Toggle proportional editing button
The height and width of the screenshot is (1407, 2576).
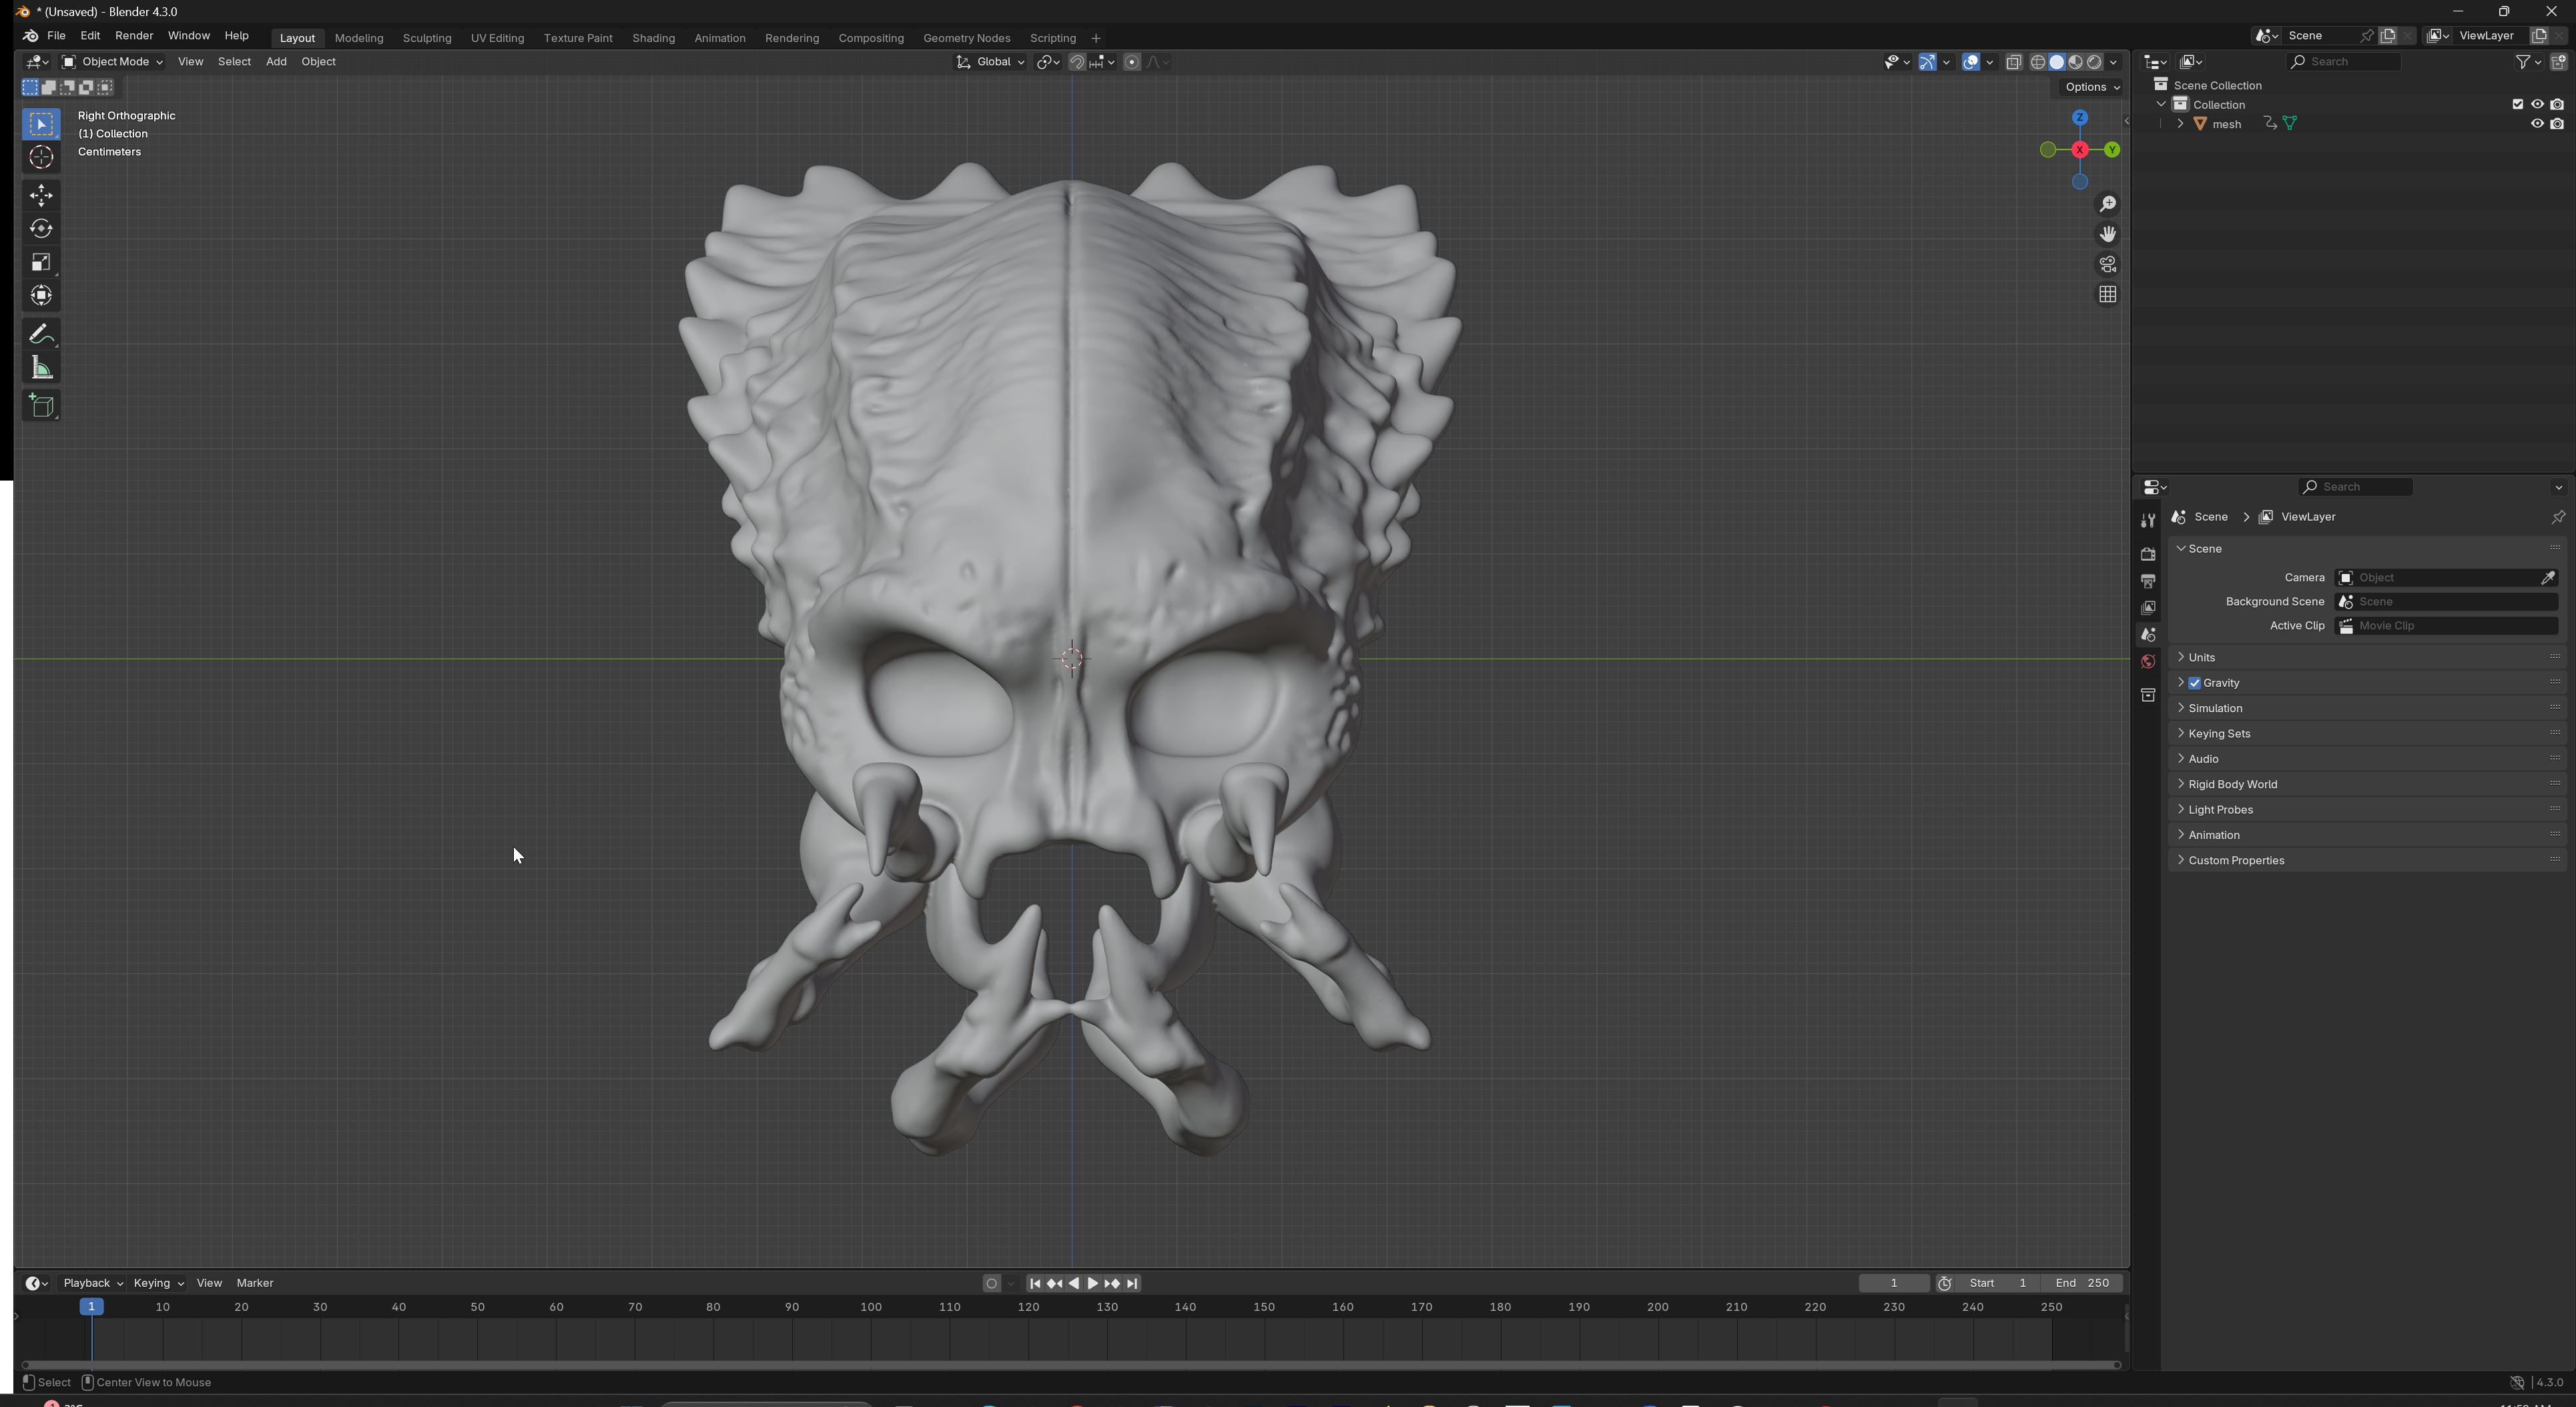pos(1131,62)
